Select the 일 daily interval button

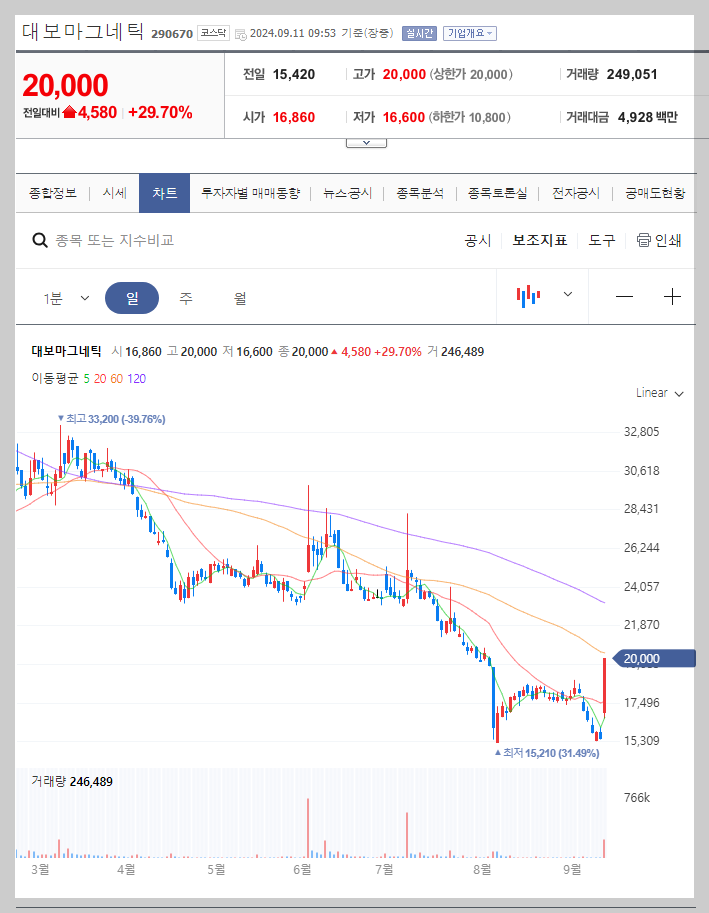point(132,295)
